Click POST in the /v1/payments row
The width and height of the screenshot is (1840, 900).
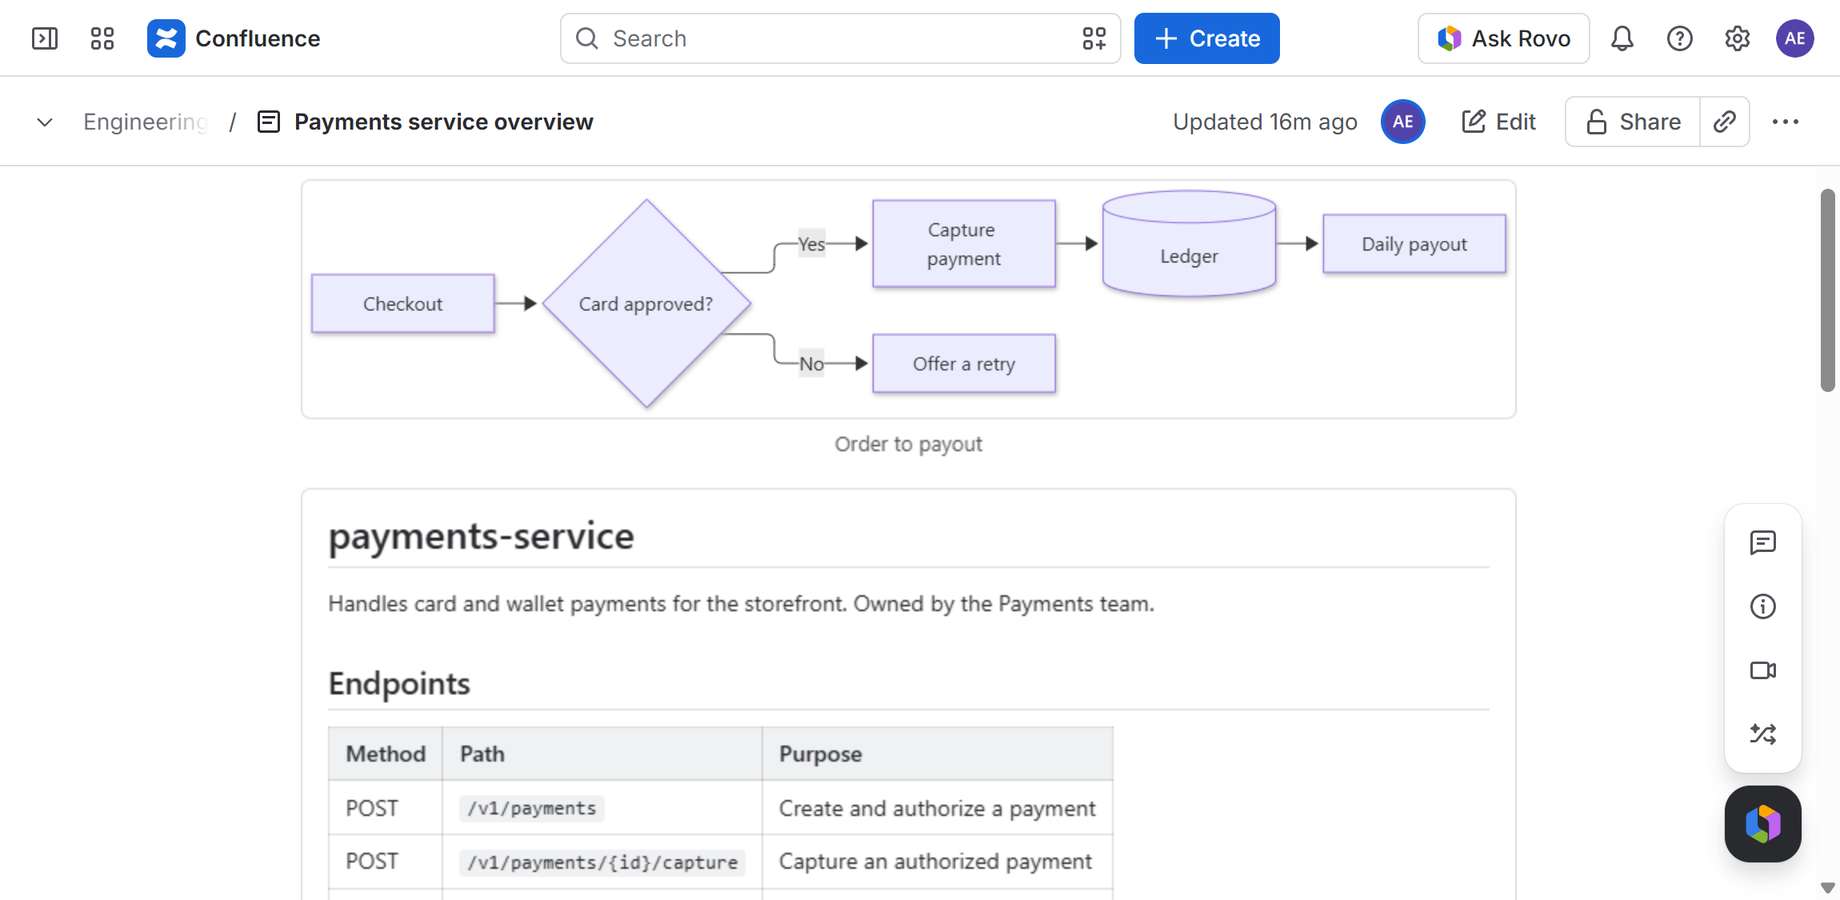(372, 808)
